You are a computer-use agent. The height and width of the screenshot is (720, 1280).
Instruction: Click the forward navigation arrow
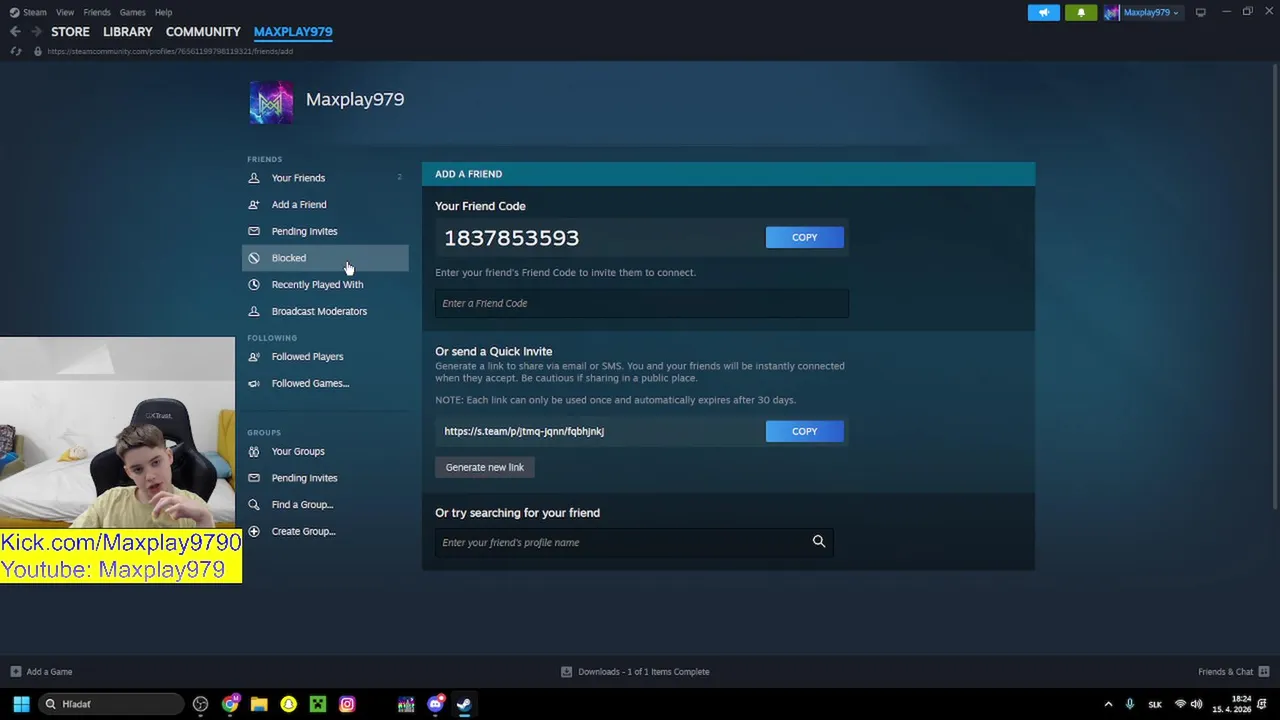36,32
